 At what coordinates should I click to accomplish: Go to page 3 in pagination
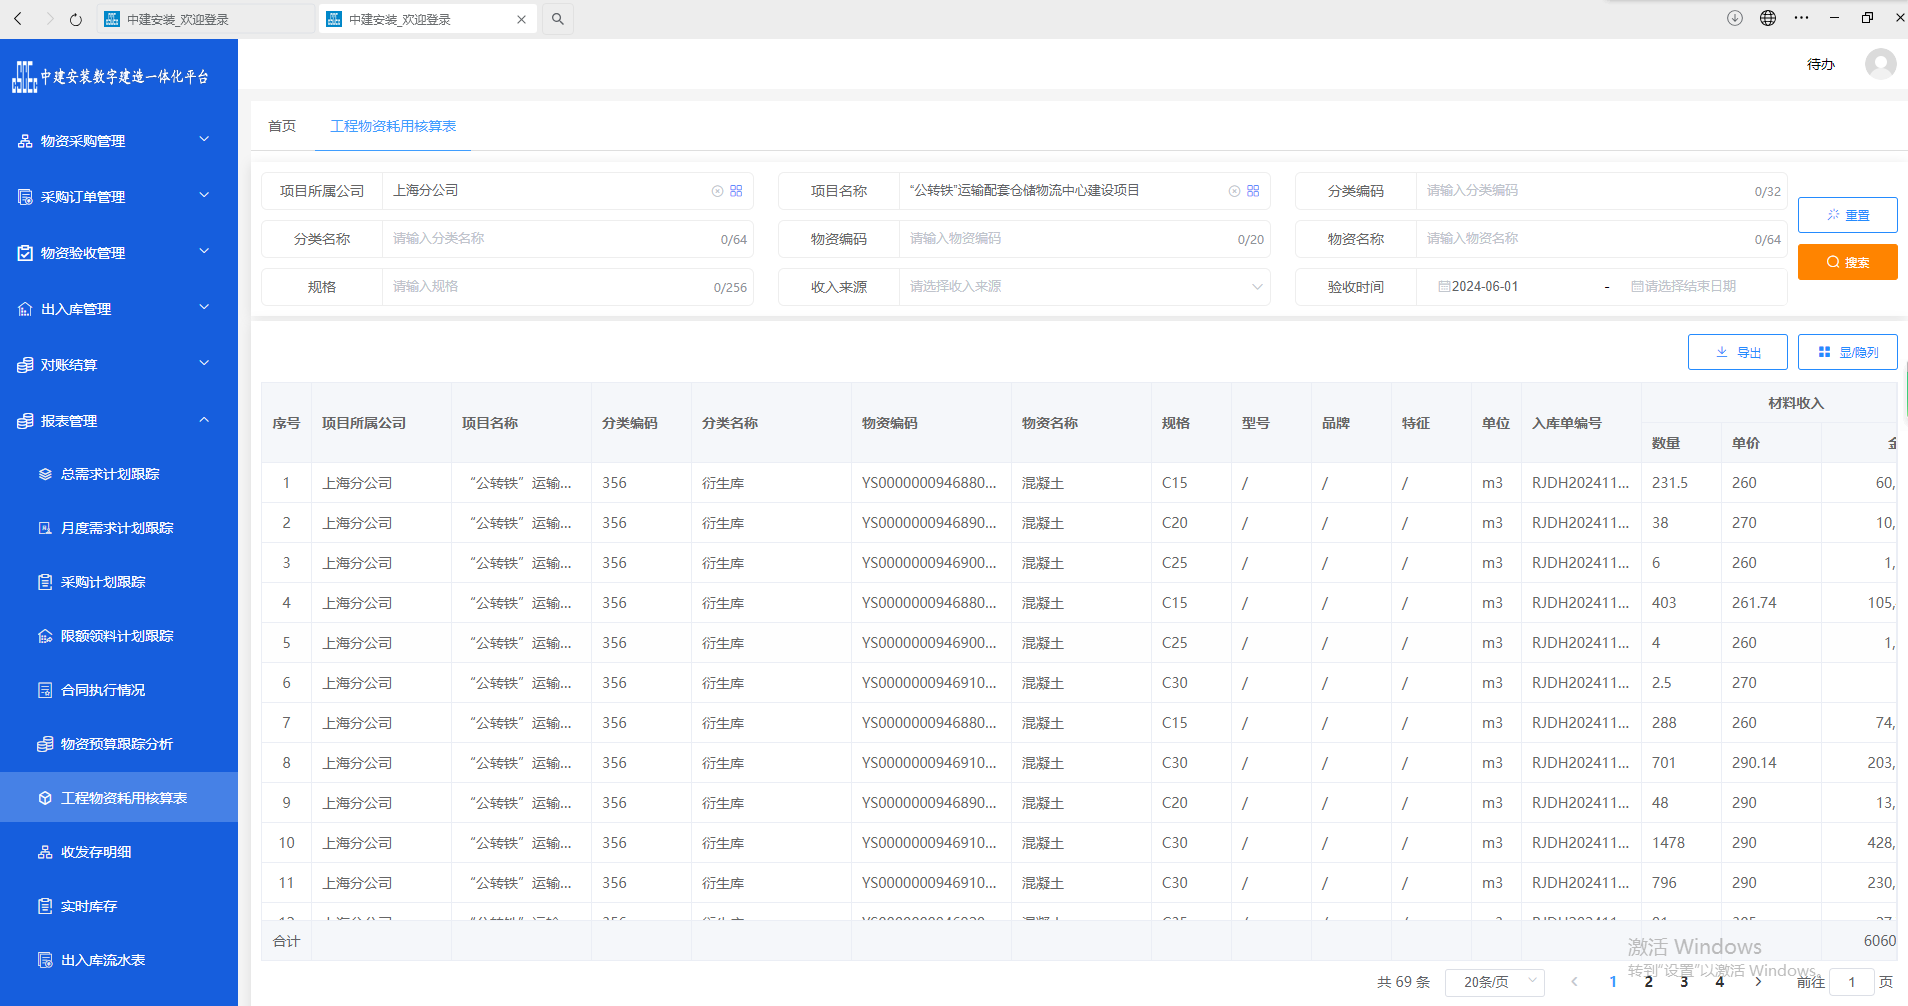[1684, 982]
